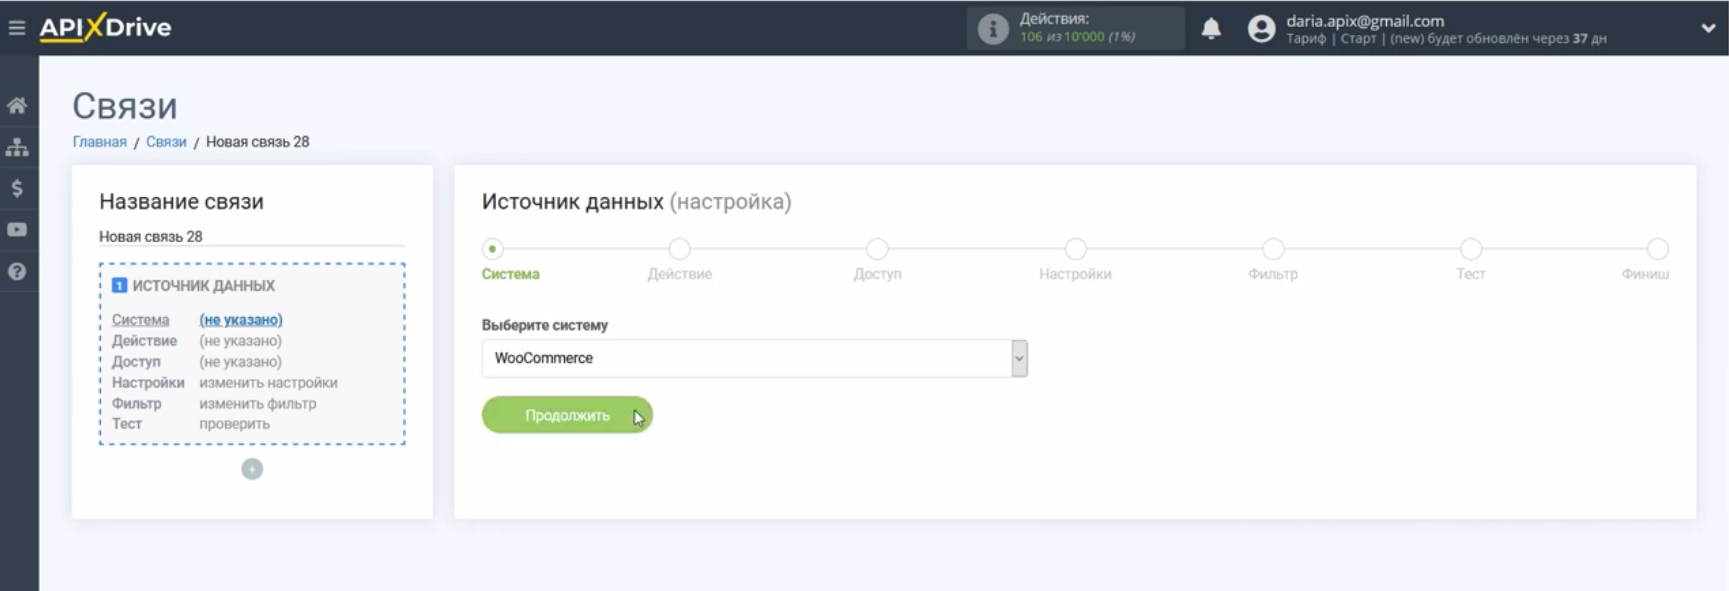Open the billing dollar sidebar icon
The image size is (1729, 591).
click(x=17, y=188)
